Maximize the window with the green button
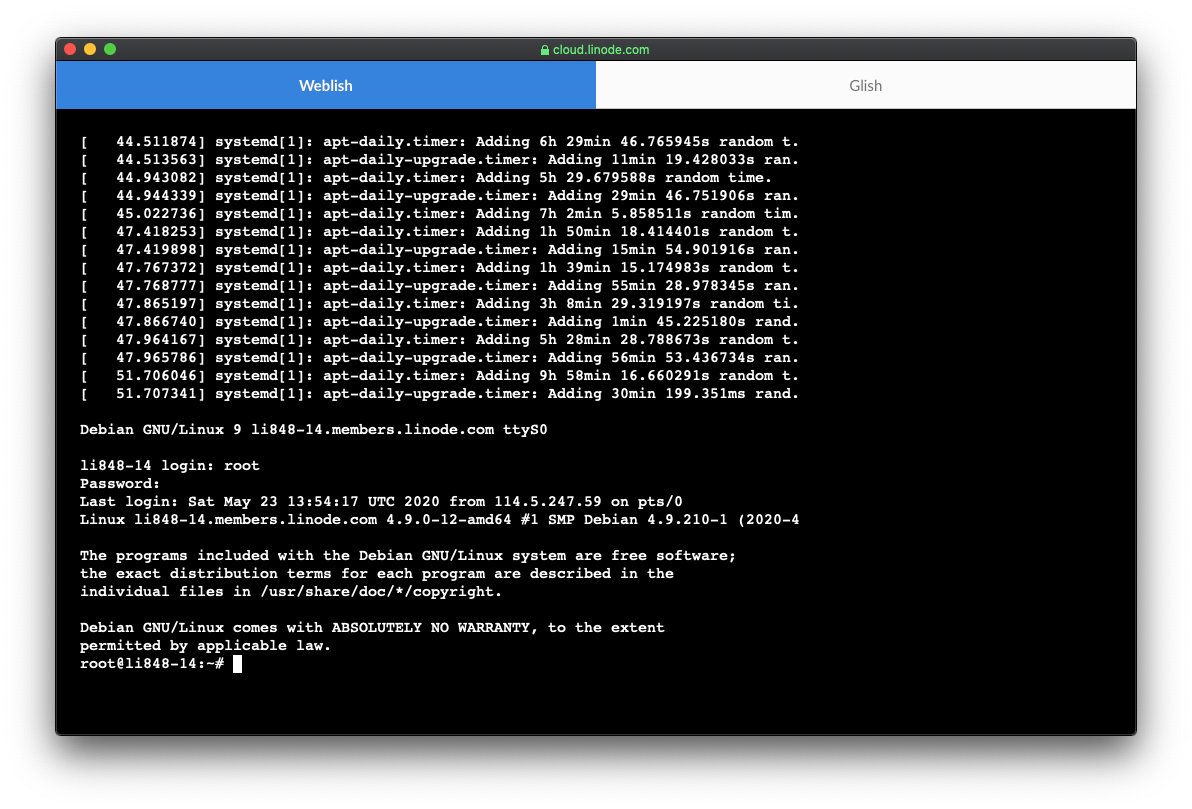Screen dimensions: 1192x809 [110, 49]
